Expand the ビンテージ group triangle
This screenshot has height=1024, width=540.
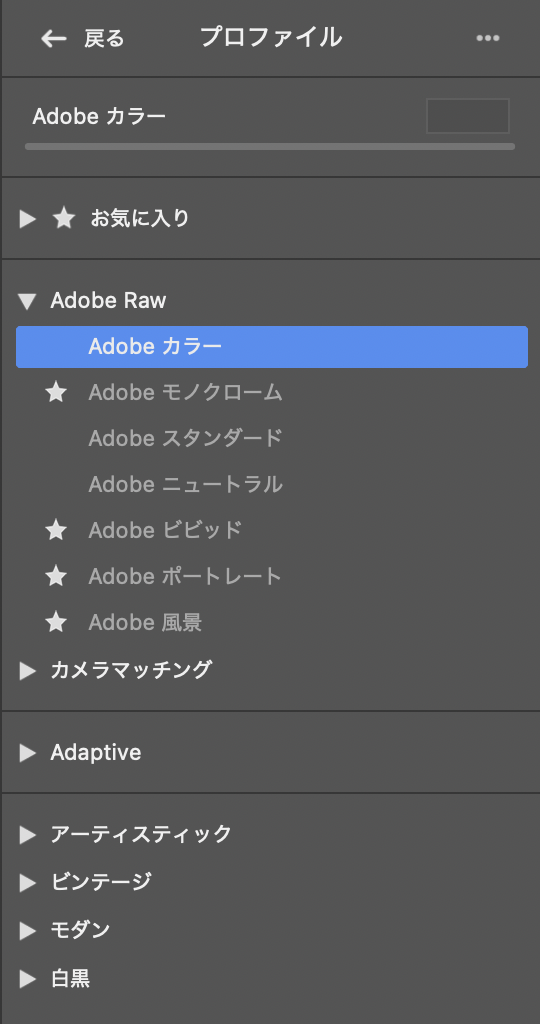(x=27, y=883)
